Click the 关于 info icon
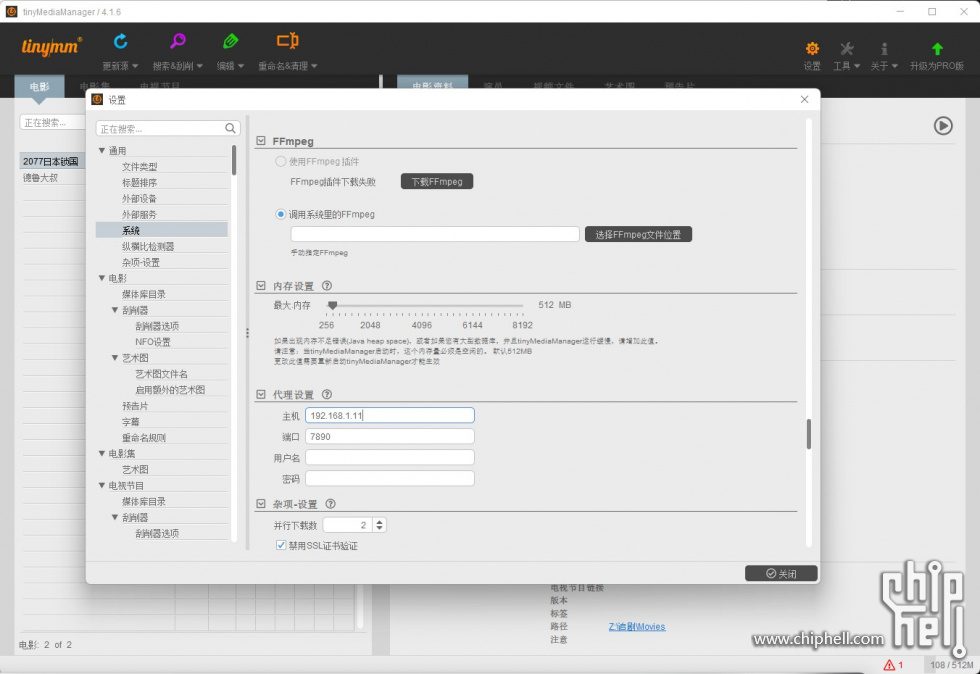Viewport: 980px width, 674px height. 884,48
